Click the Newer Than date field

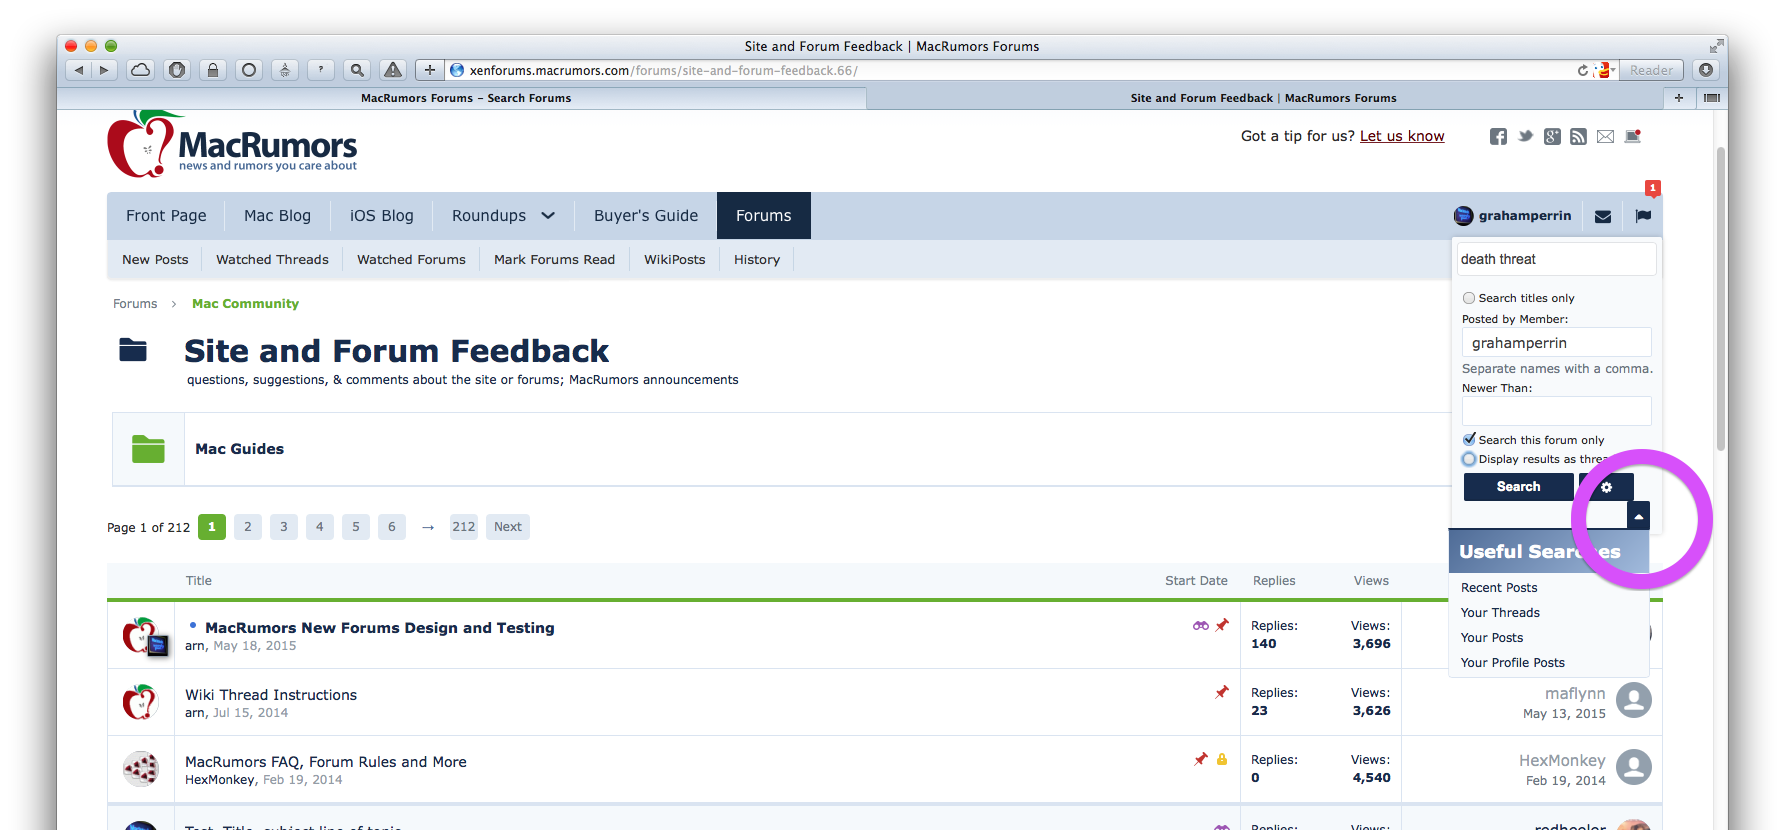[1556, 411]
